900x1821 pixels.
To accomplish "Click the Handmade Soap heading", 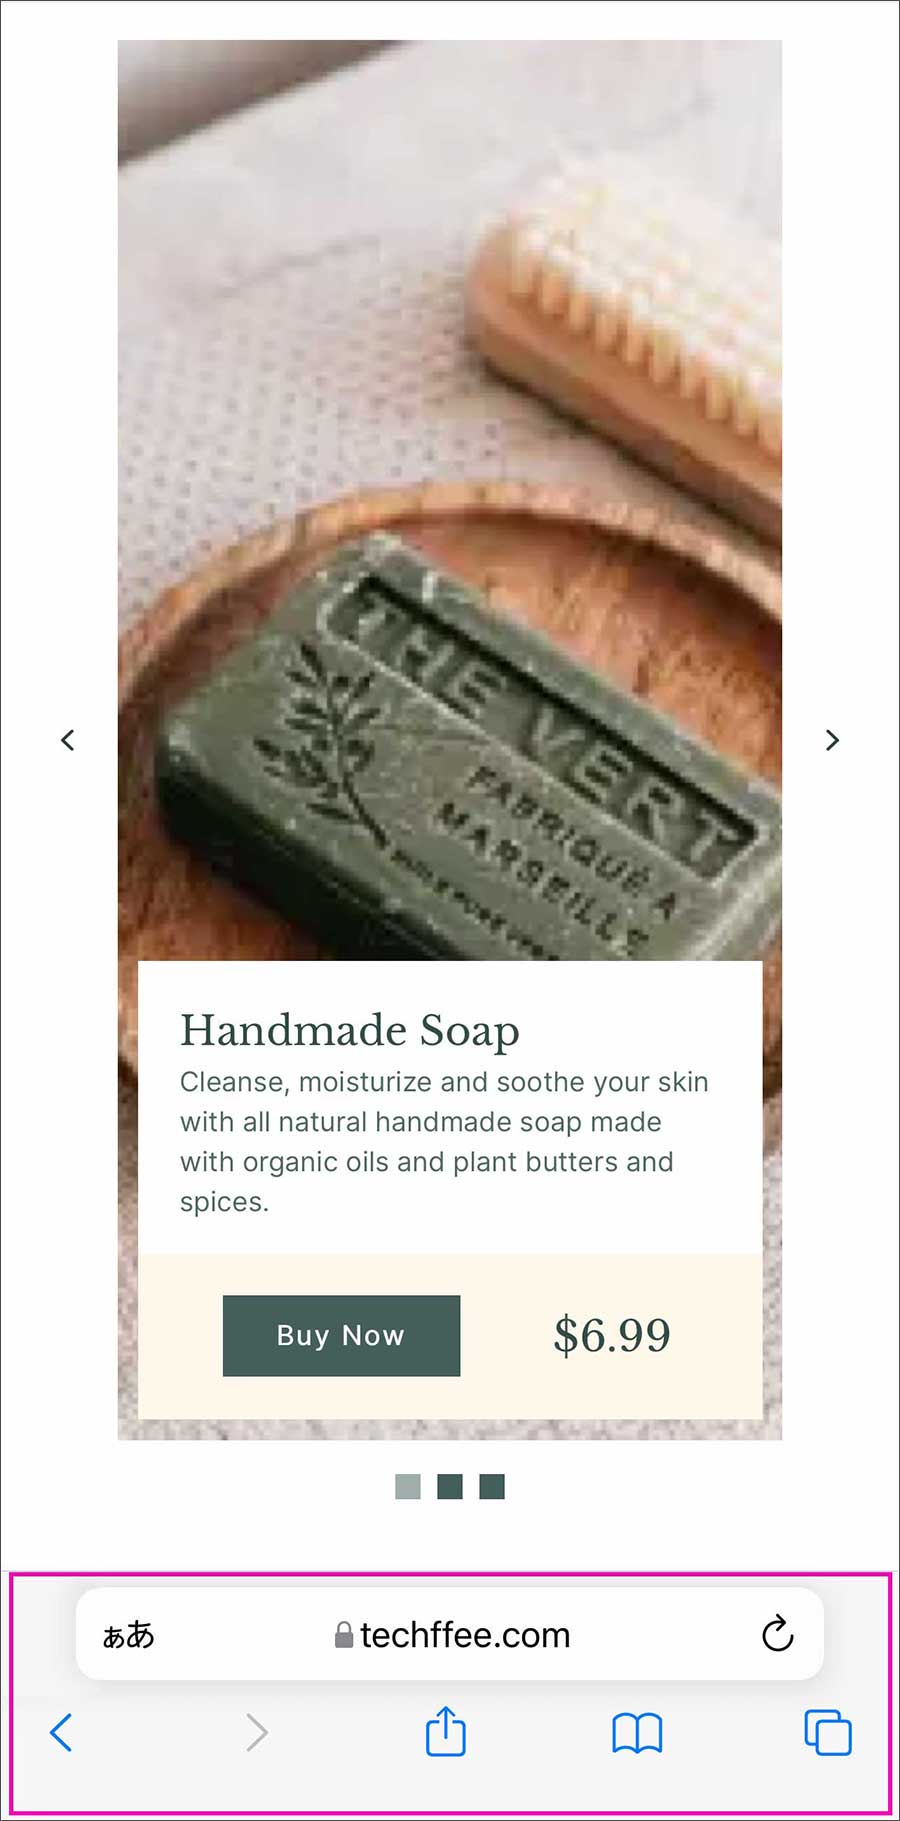I will point(350,1031).
